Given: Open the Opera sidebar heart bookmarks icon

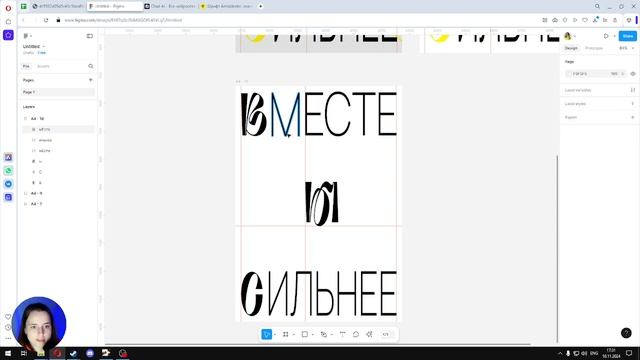Looking at the screenshot, I should pos(8,317).
